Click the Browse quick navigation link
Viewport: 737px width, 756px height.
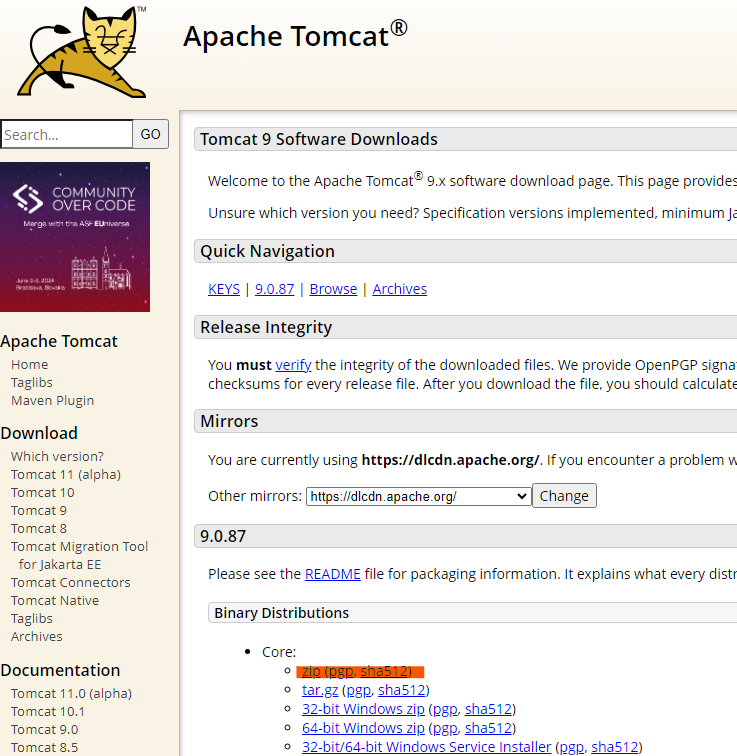[x=333, y=289]
